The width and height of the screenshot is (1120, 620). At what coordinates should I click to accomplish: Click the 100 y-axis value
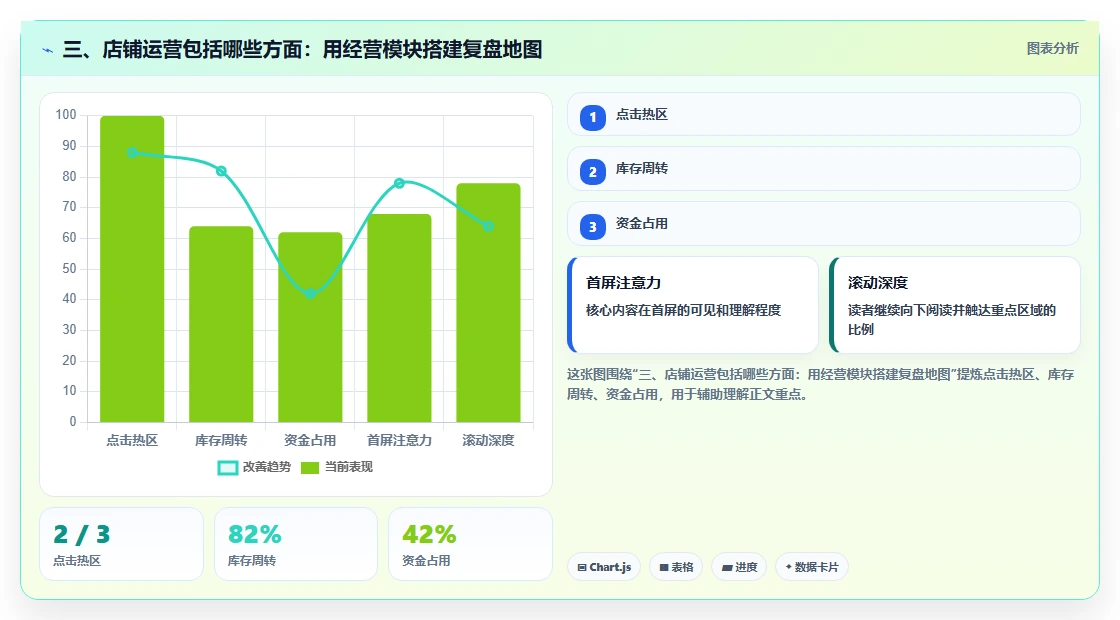66,114
